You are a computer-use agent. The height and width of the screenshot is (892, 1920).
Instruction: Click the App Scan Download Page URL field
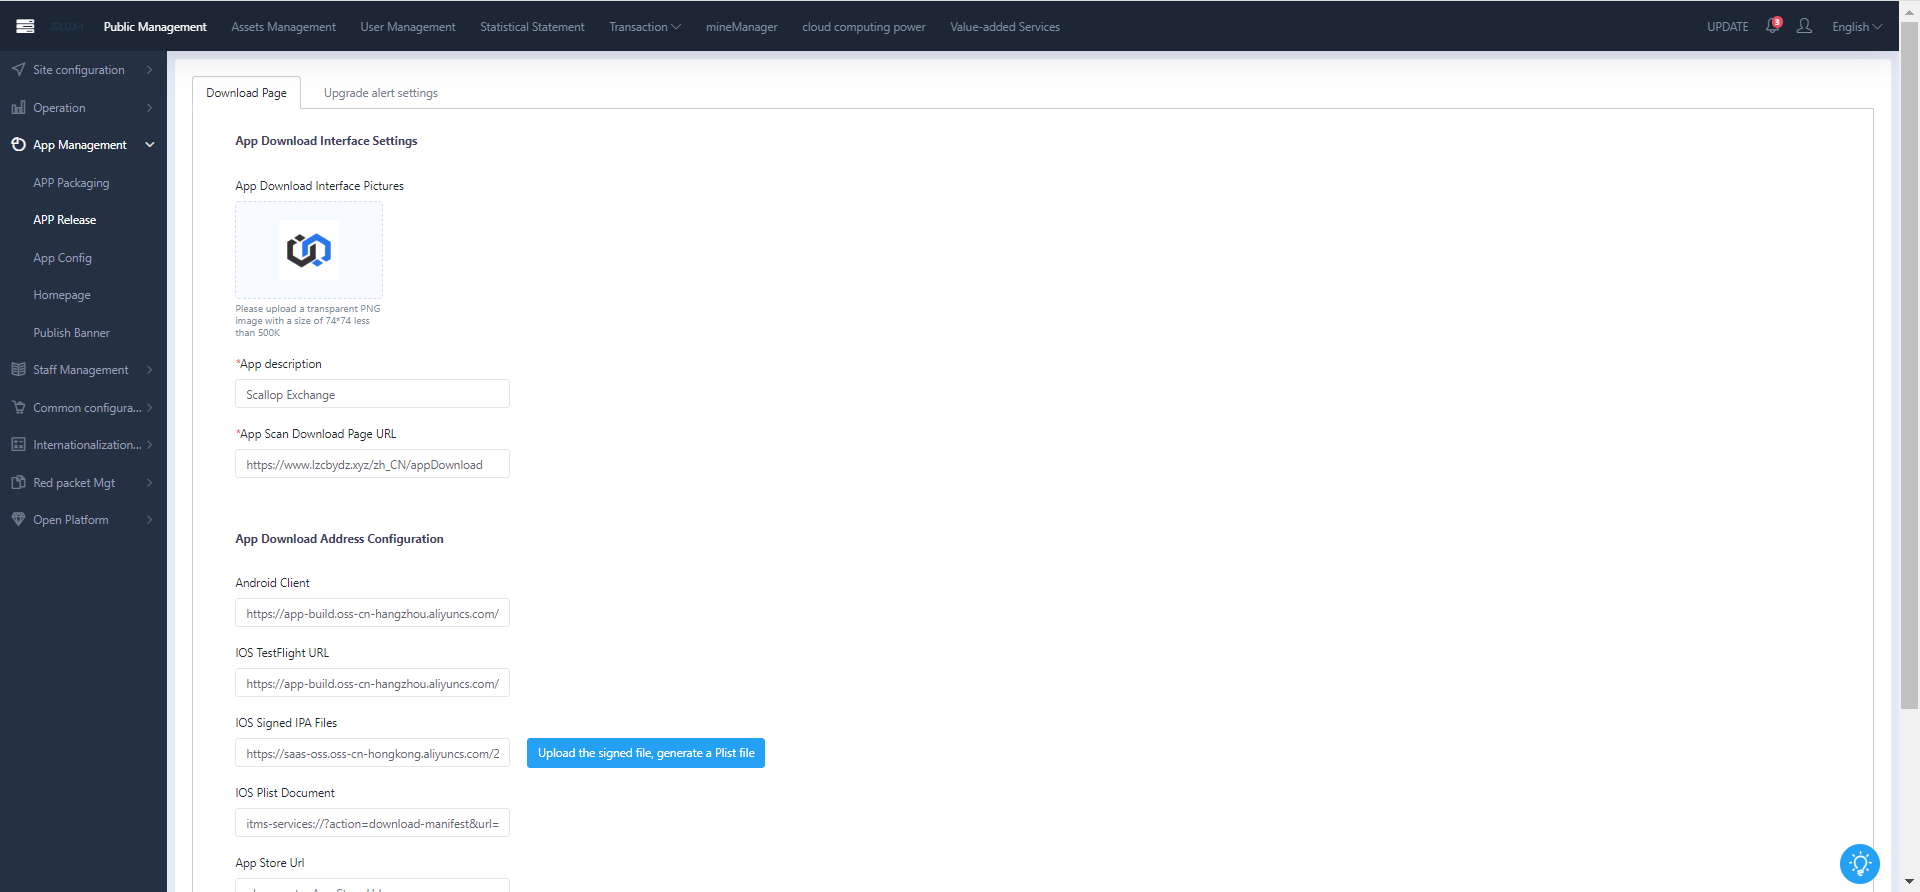pos(372,464)
